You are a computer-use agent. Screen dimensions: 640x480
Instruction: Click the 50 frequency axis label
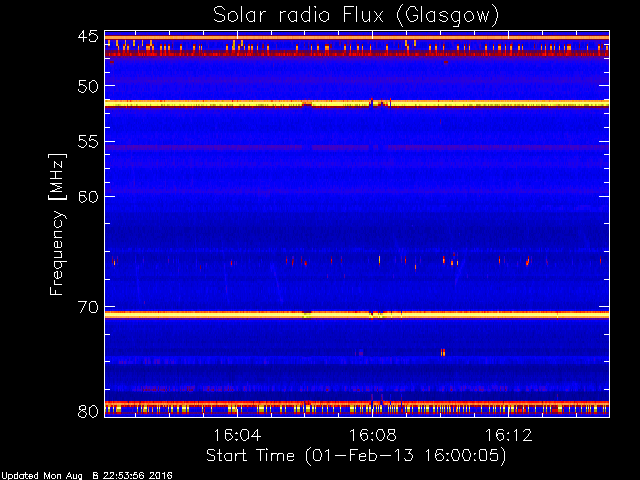point(88,87)
